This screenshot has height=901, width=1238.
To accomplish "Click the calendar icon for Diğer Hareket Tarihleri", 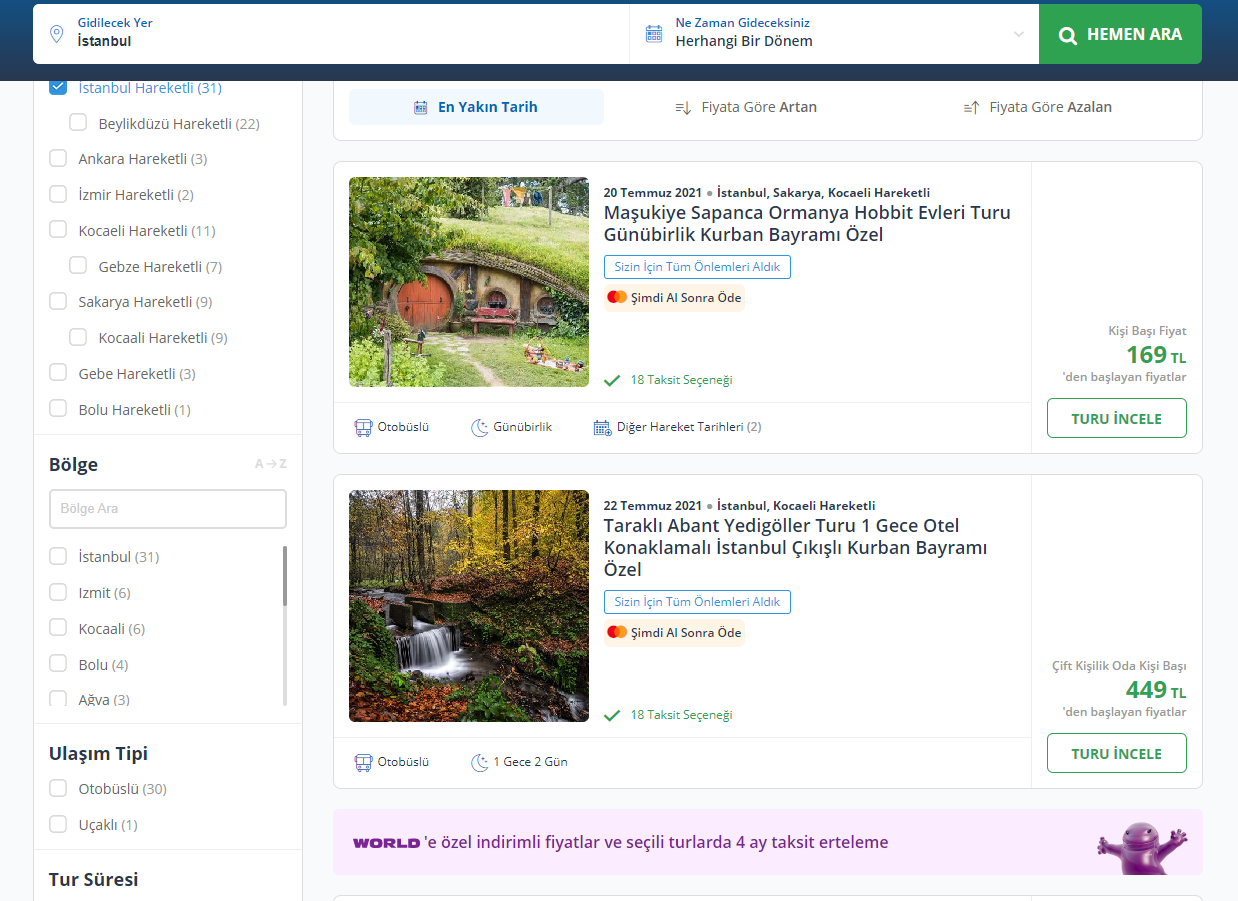I will (x=602, y=427).
